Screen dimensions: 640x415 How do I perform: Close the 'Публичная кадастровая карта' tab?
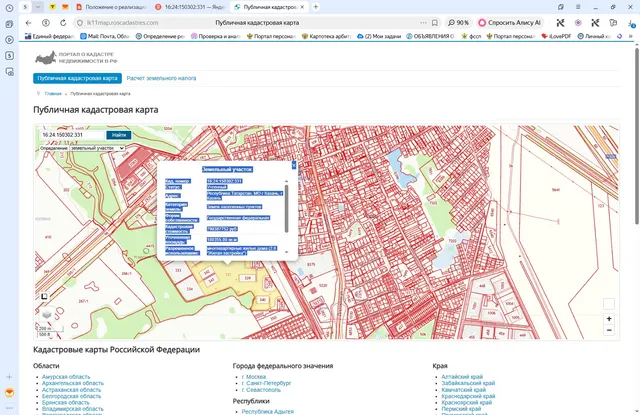[x=302, y=7]
